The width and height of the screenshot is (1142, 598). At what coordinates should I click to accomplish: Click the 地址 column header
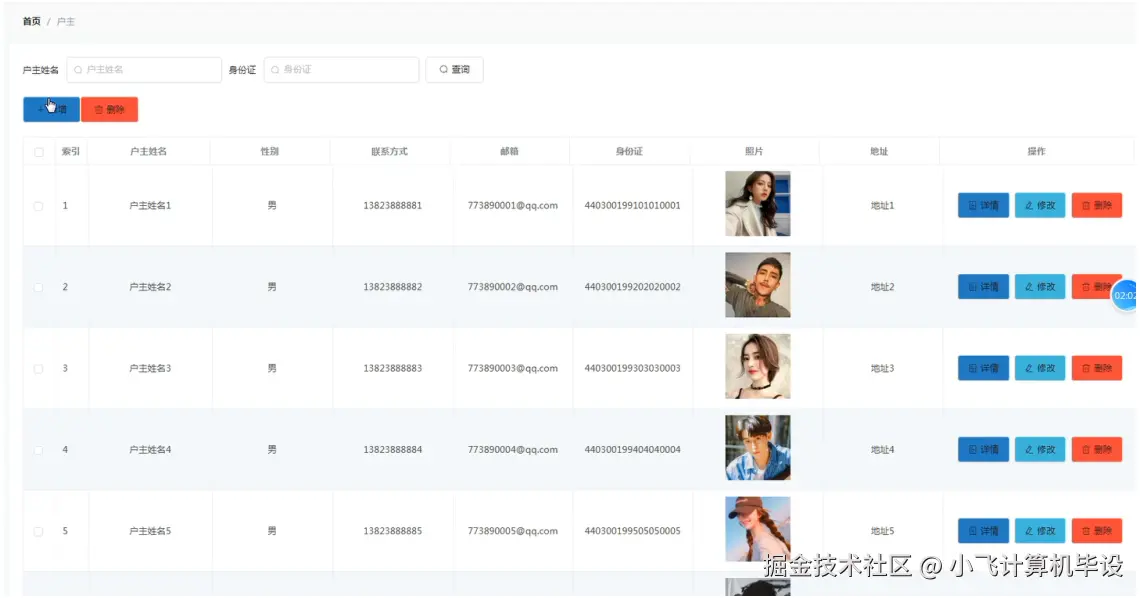click(879, 152)
